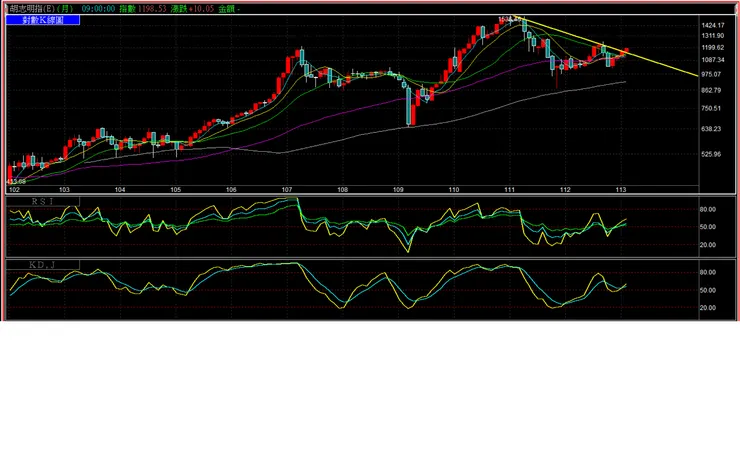This screenshot has height=461, width=740.
Task: Click year marker 111 on time axis
Action: pos(509,190)
